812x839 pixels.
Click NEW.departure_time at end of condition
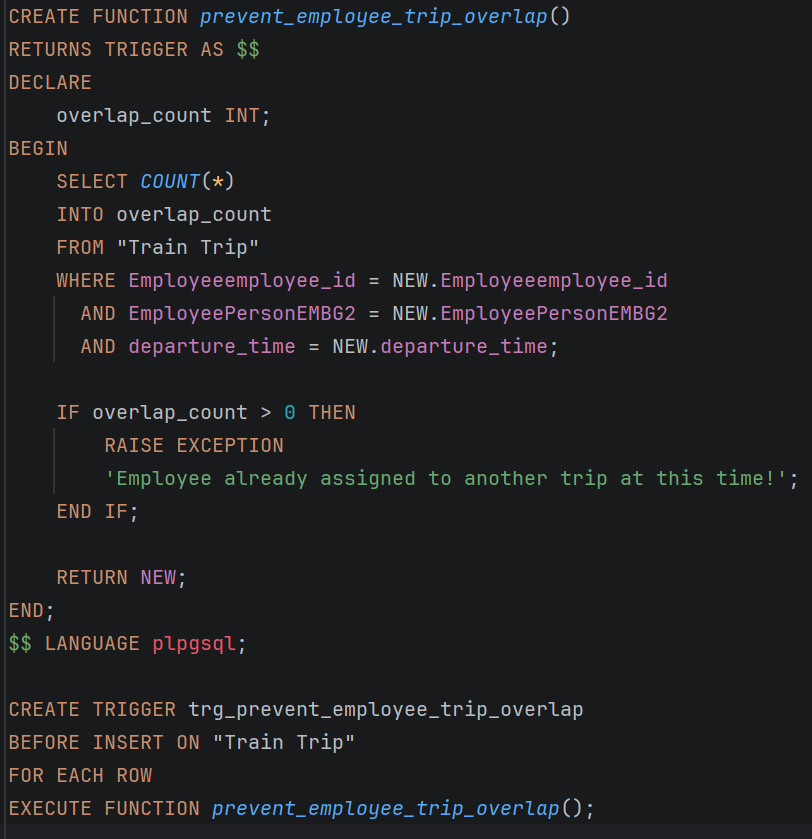440,347
